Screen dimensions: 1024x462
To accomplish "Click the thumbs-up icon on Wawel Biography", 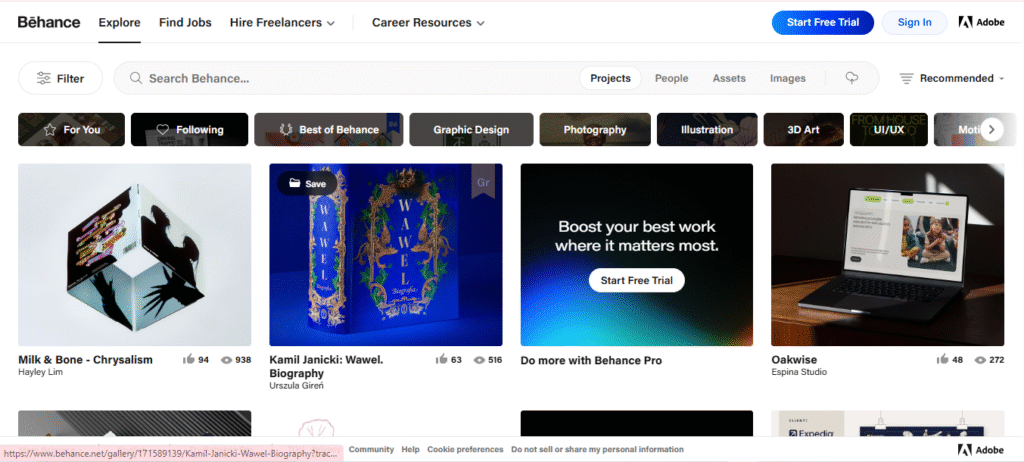I will (x=441, y=360).
